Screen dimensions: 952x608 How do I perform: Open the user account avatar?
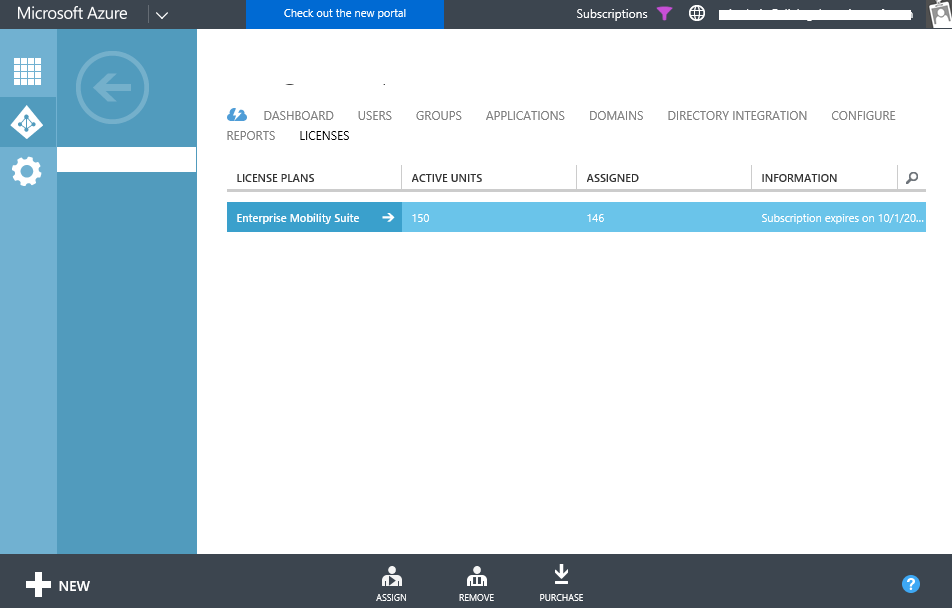[x=940, y=13]
